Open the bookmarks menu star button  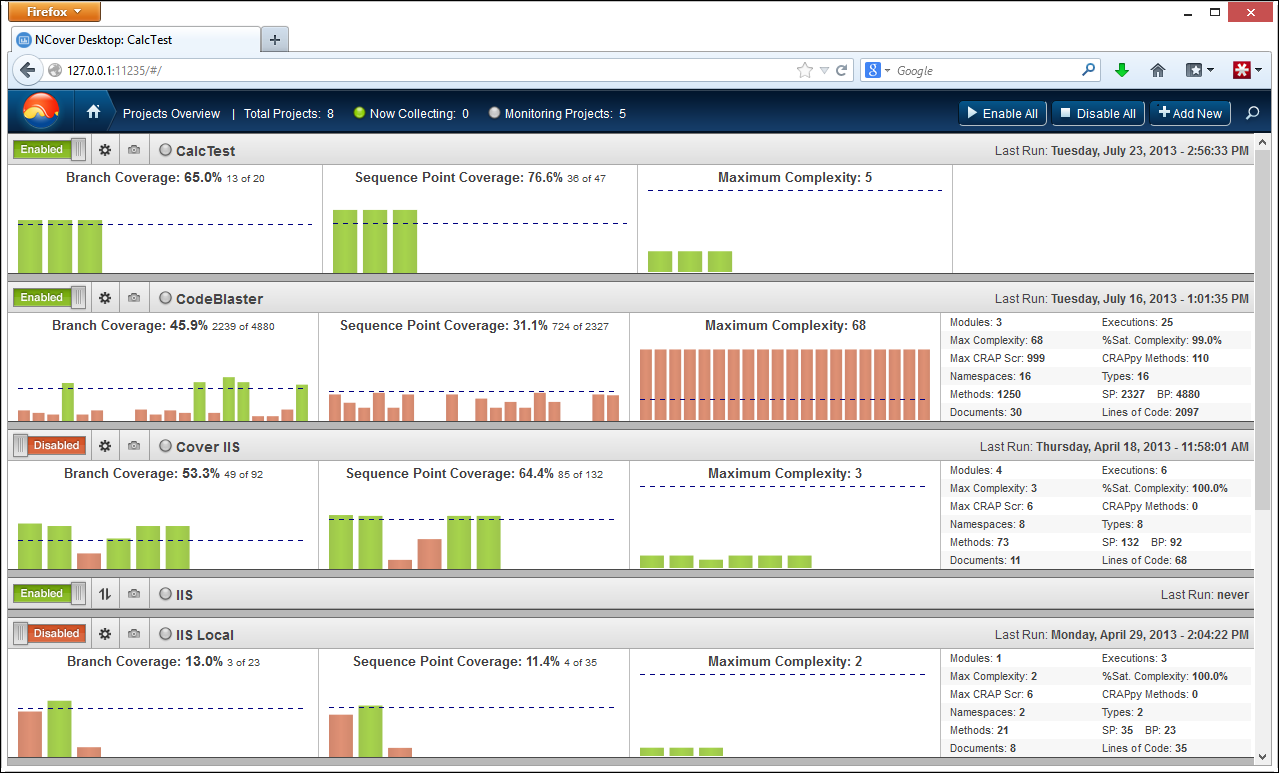[x=1199, y=70]
